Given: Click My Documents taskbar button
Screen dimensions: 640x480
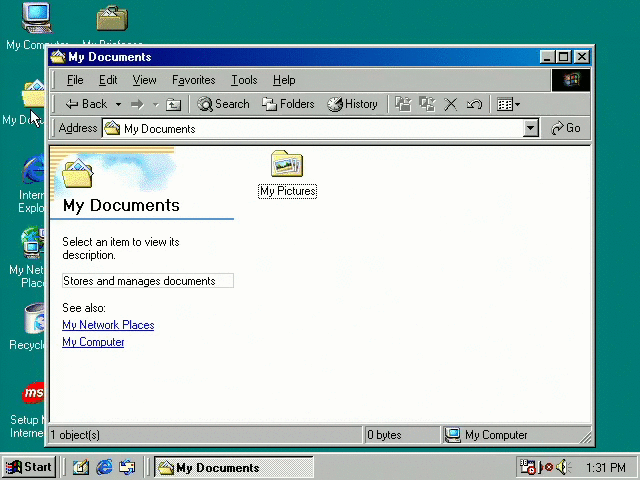Looking at the screenshot, I should (x=233, y=467).
